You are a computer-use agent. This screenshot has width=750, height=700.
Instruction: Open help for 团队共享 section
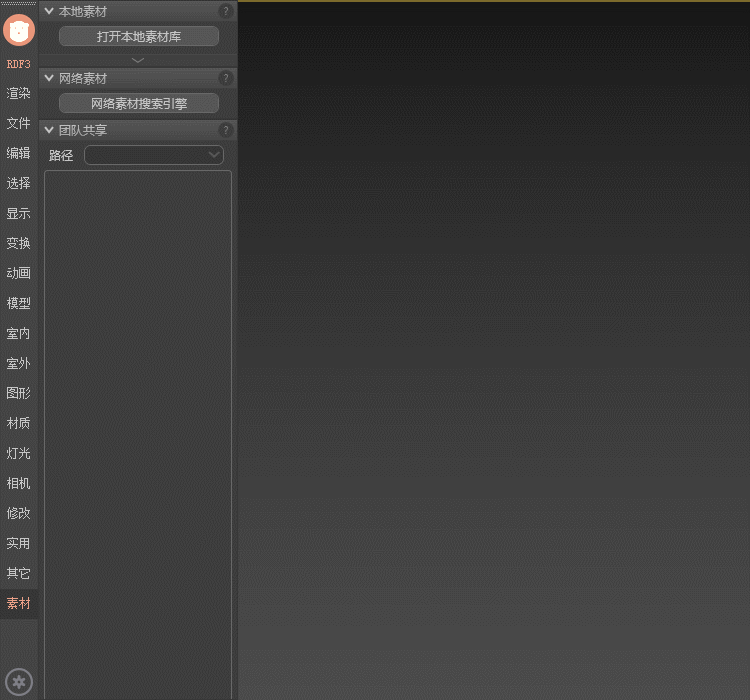pyautogui.click(x=226, y=130)
